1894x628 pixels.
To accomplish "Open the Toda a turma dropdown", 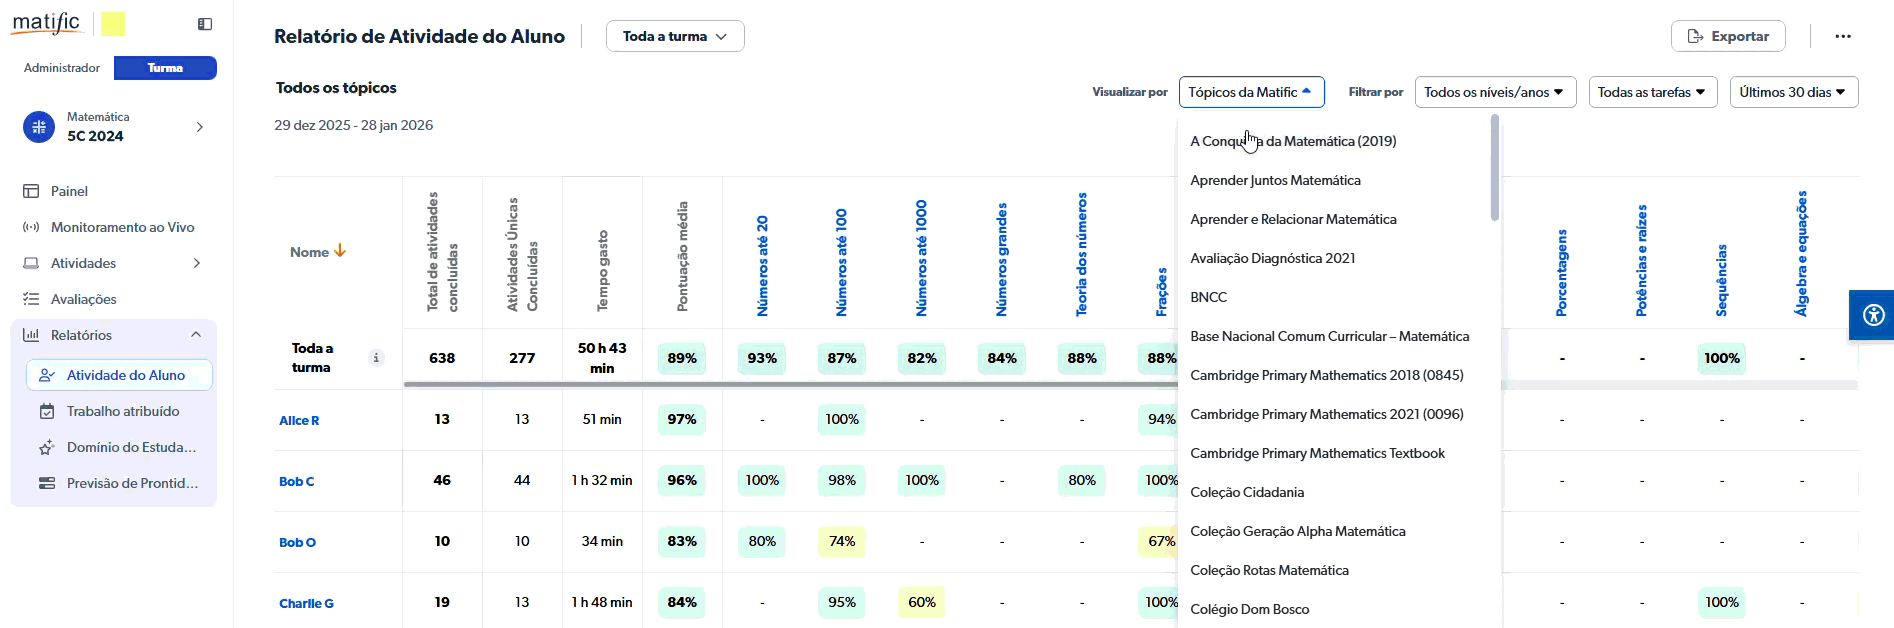I will [x=675, y=36].
